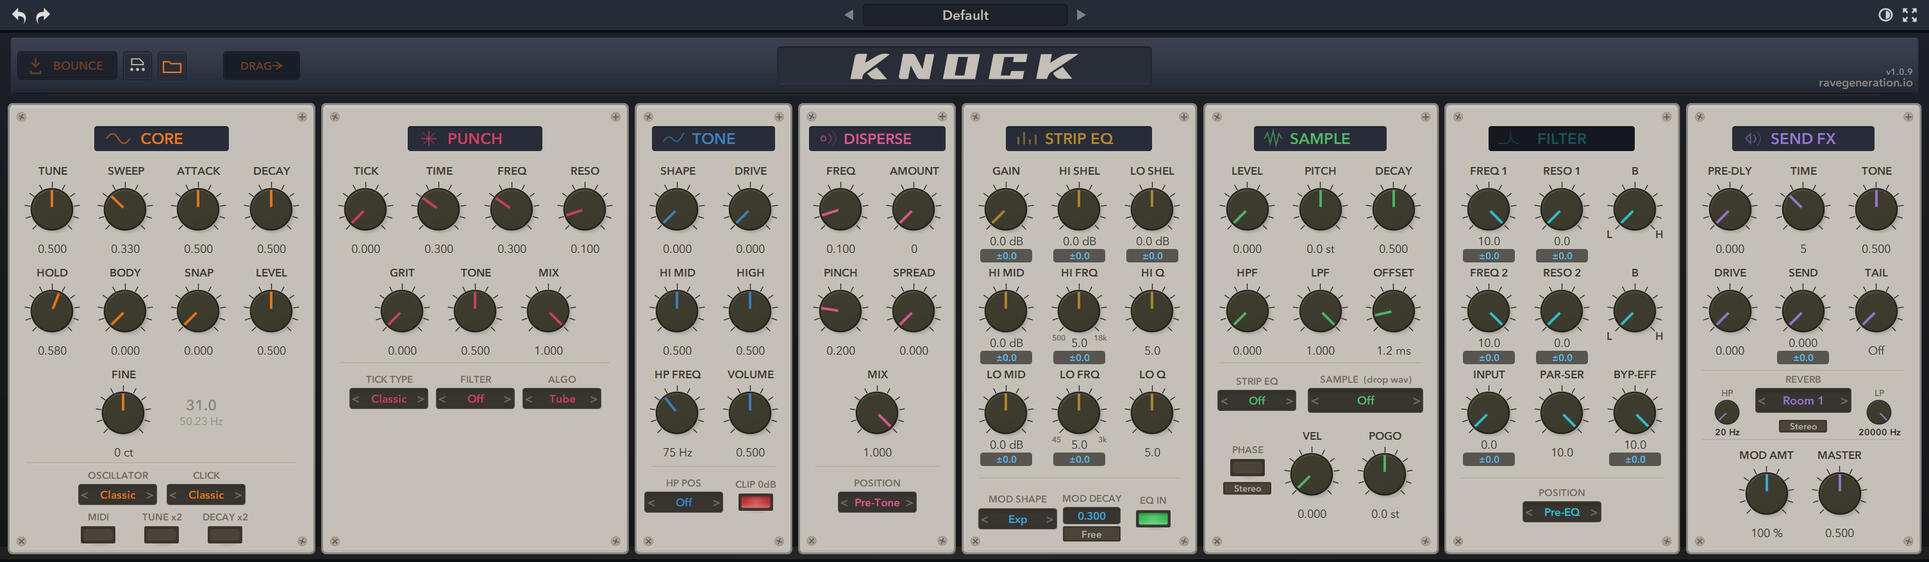Toggle the DISPERSE module header
Viewport: 1929px width, 562px height.
click(x=877, y=138)
